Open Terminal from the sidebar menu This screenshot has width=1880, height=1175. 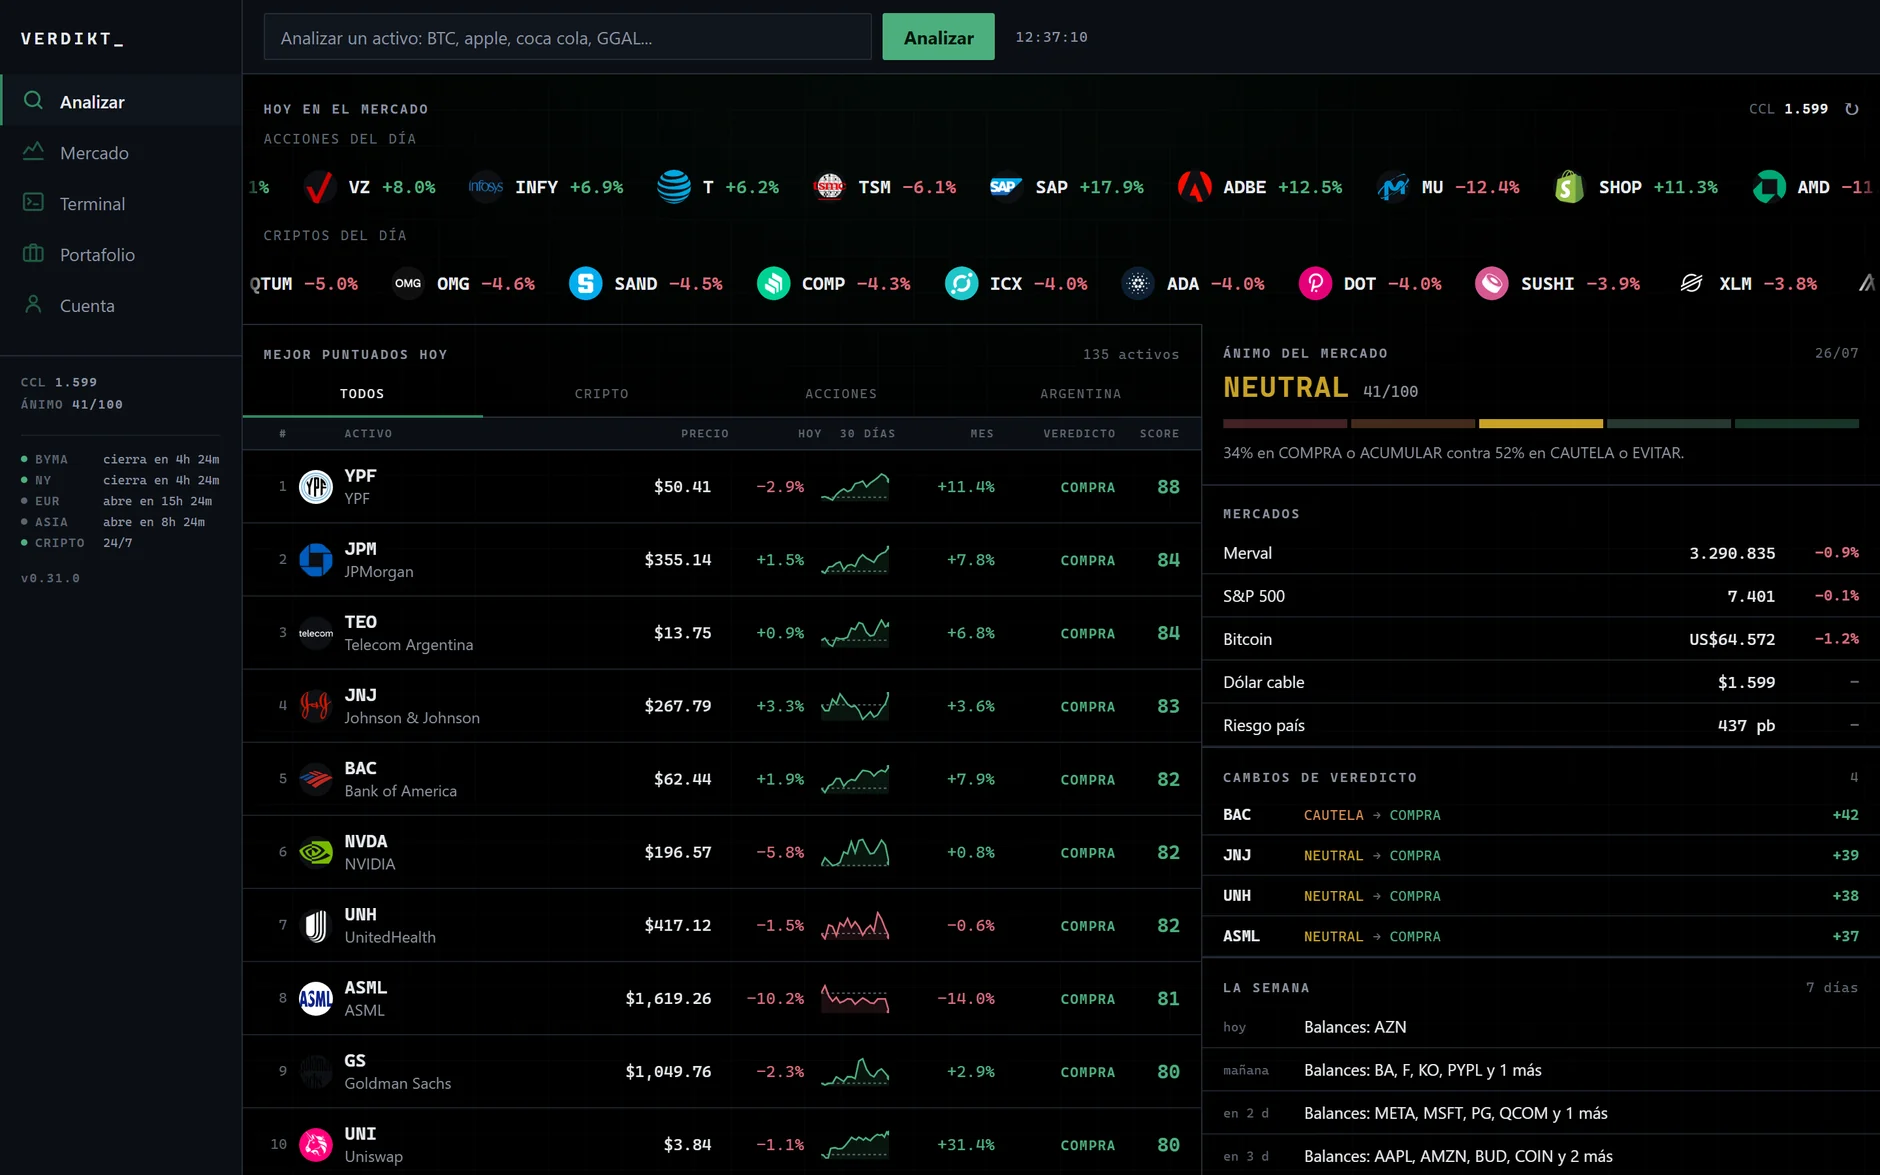121,203
